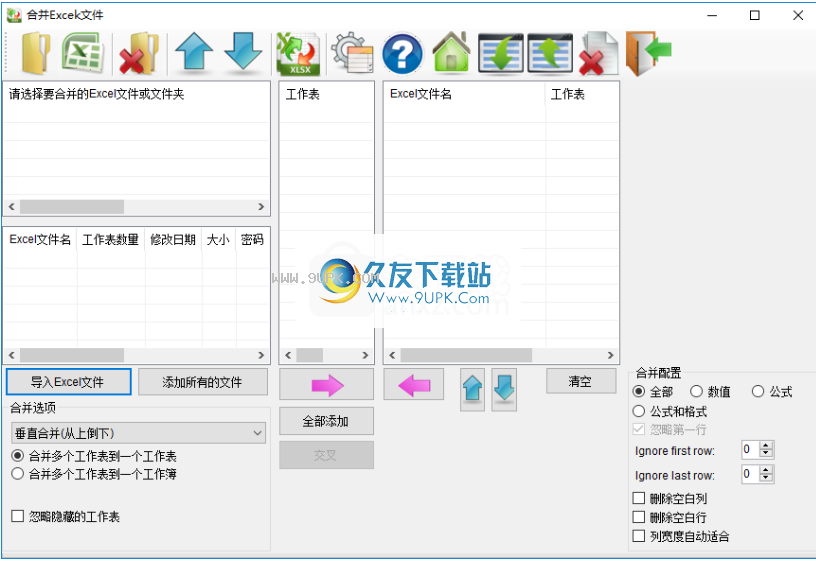Image resolution: width=816 pixels, height=562 pixels.
Task: Go to homepage green house icon
Action: tap(451, 52)
